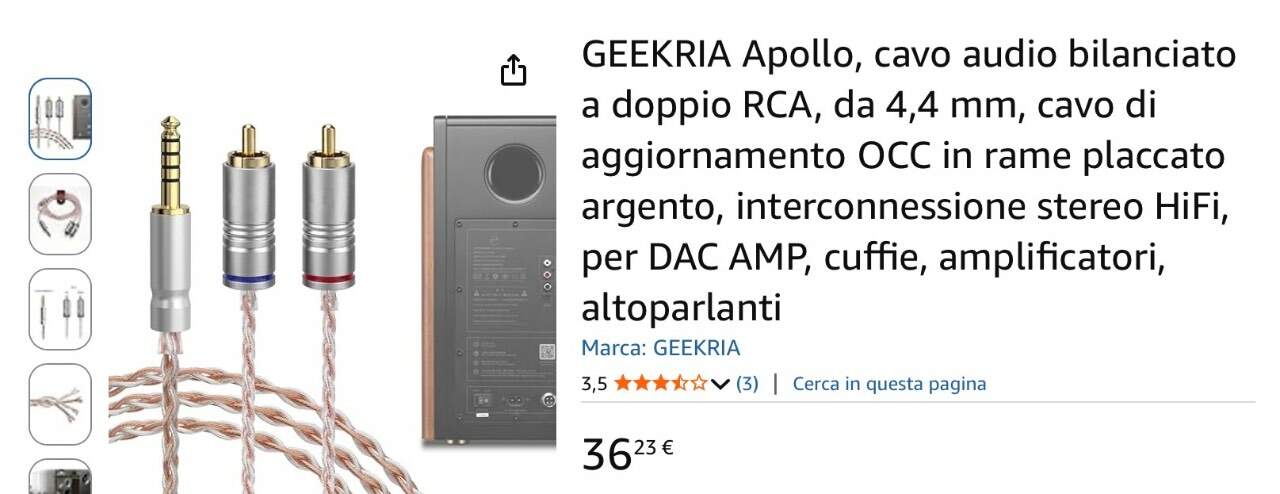
Task: Tap the share icon above product image
Action: pyautogui.click(x=513, y=70)
